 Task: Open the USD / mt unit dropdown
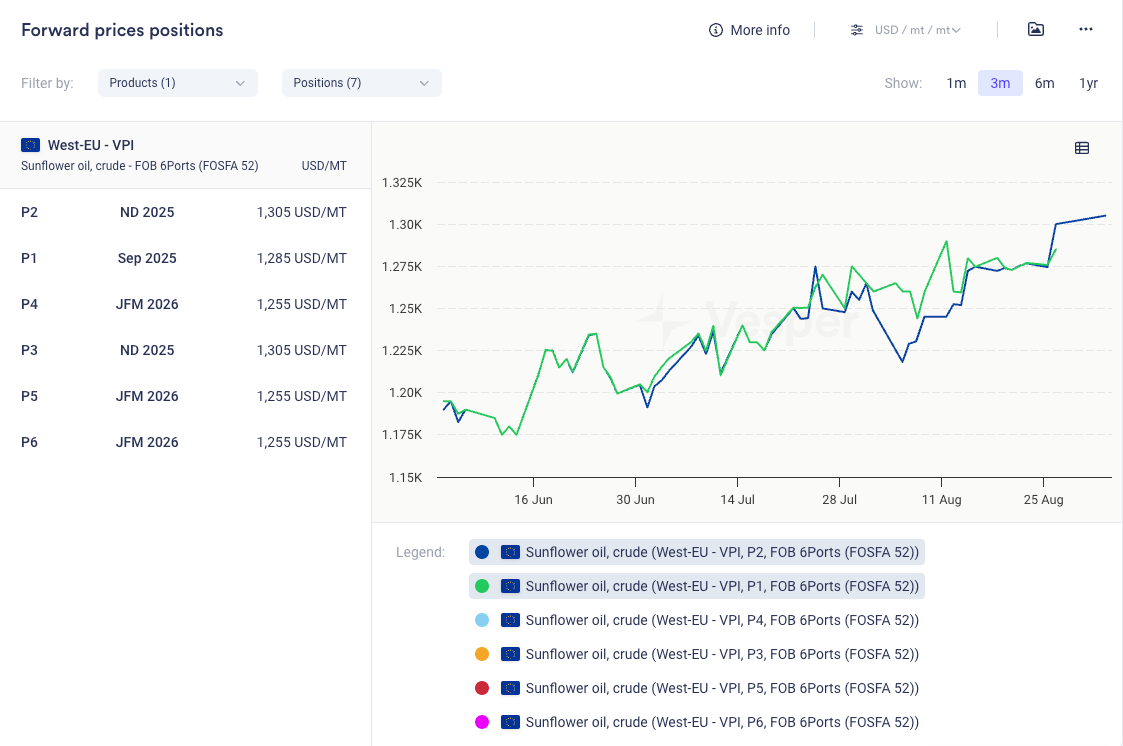917,30
